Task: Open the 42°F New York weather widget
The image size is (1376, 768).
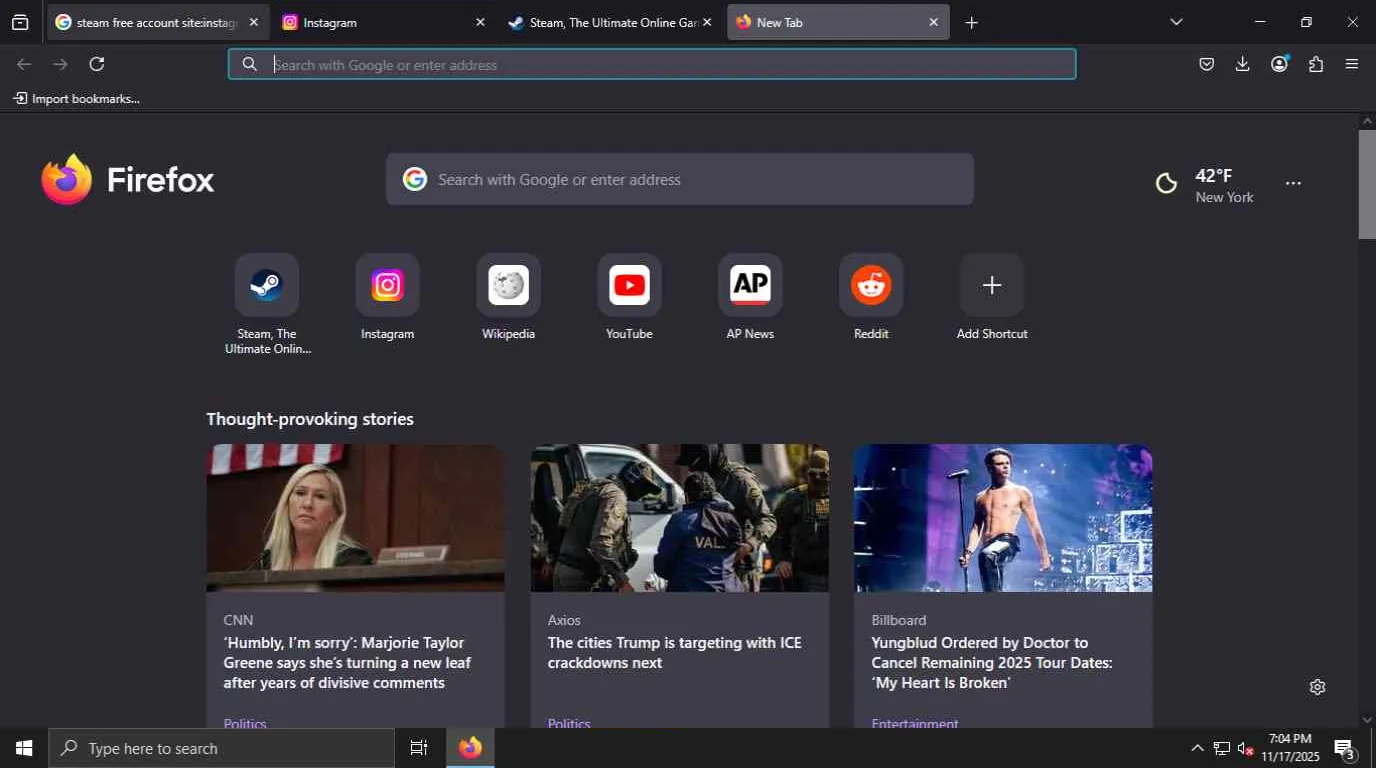Action: click(1206, 185)
